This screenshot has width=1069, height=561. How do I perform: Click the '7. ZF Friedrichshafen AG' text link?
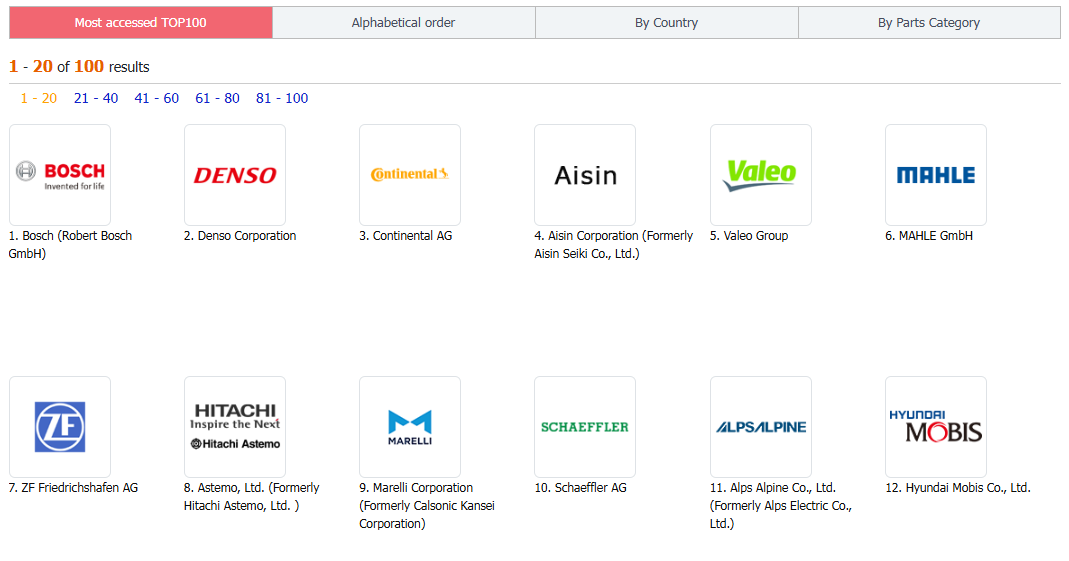(x=73, y=488)
